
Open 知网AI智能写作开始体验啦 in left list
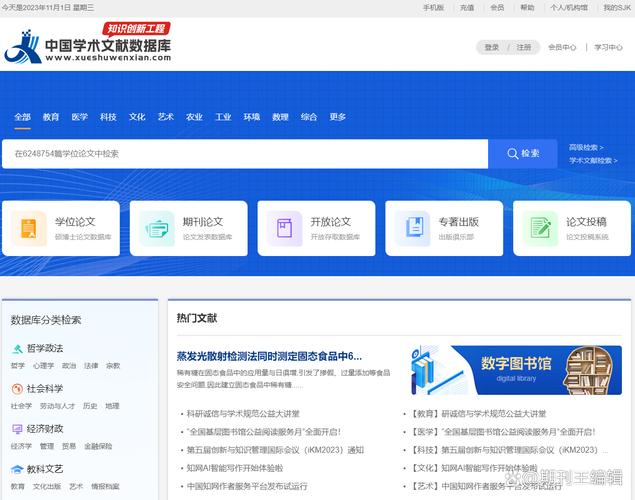point(235,468)
